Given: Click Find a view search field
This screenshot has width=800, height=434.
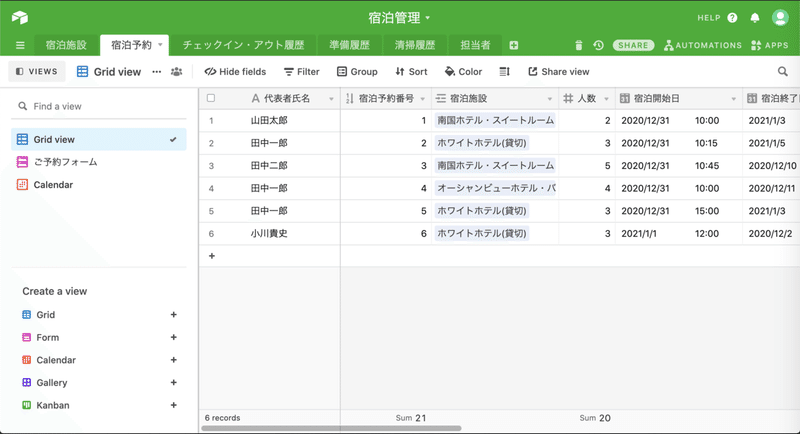Looking at the screenshot, I should [x=99, y=106].
